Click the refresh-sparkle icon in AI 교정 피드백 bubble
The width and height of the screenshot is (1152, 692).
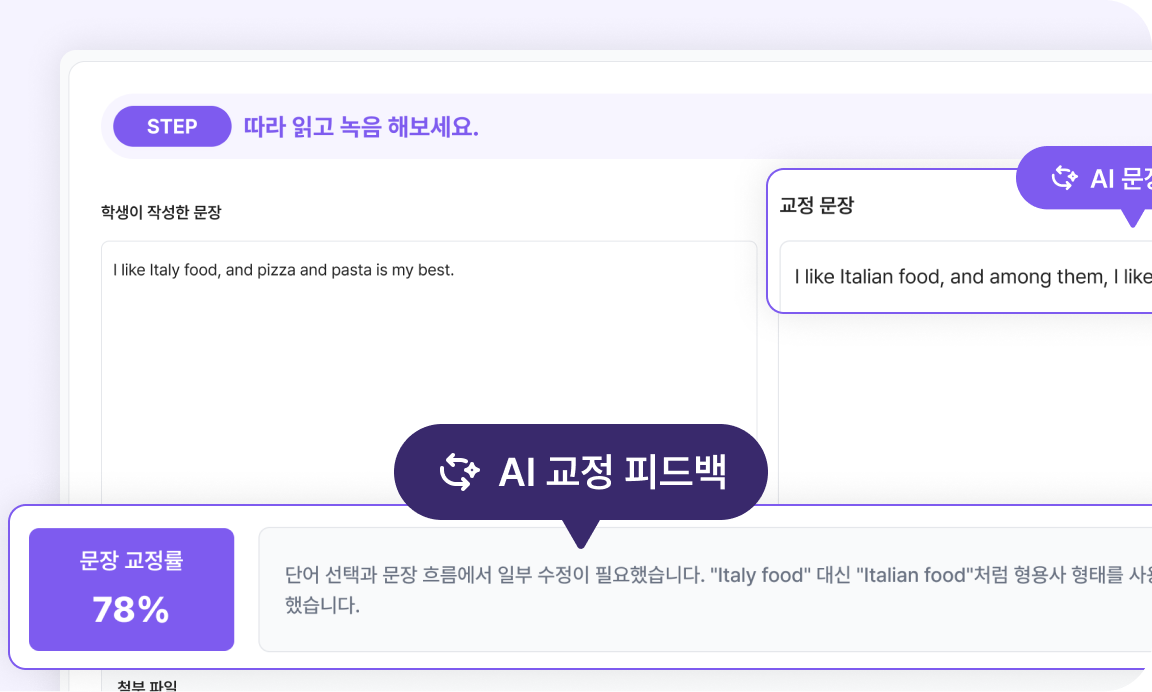coord(460,472)
